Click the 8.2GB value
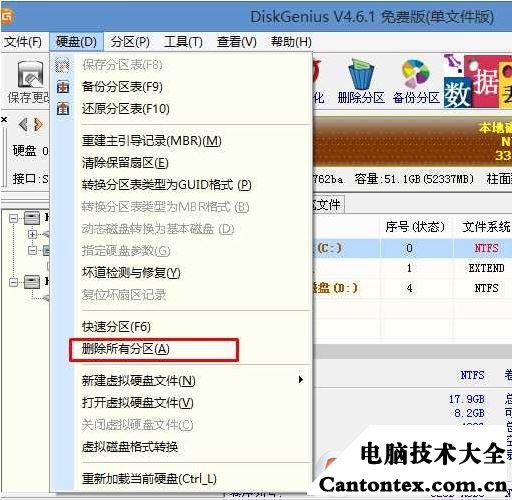 pos(469,413)
